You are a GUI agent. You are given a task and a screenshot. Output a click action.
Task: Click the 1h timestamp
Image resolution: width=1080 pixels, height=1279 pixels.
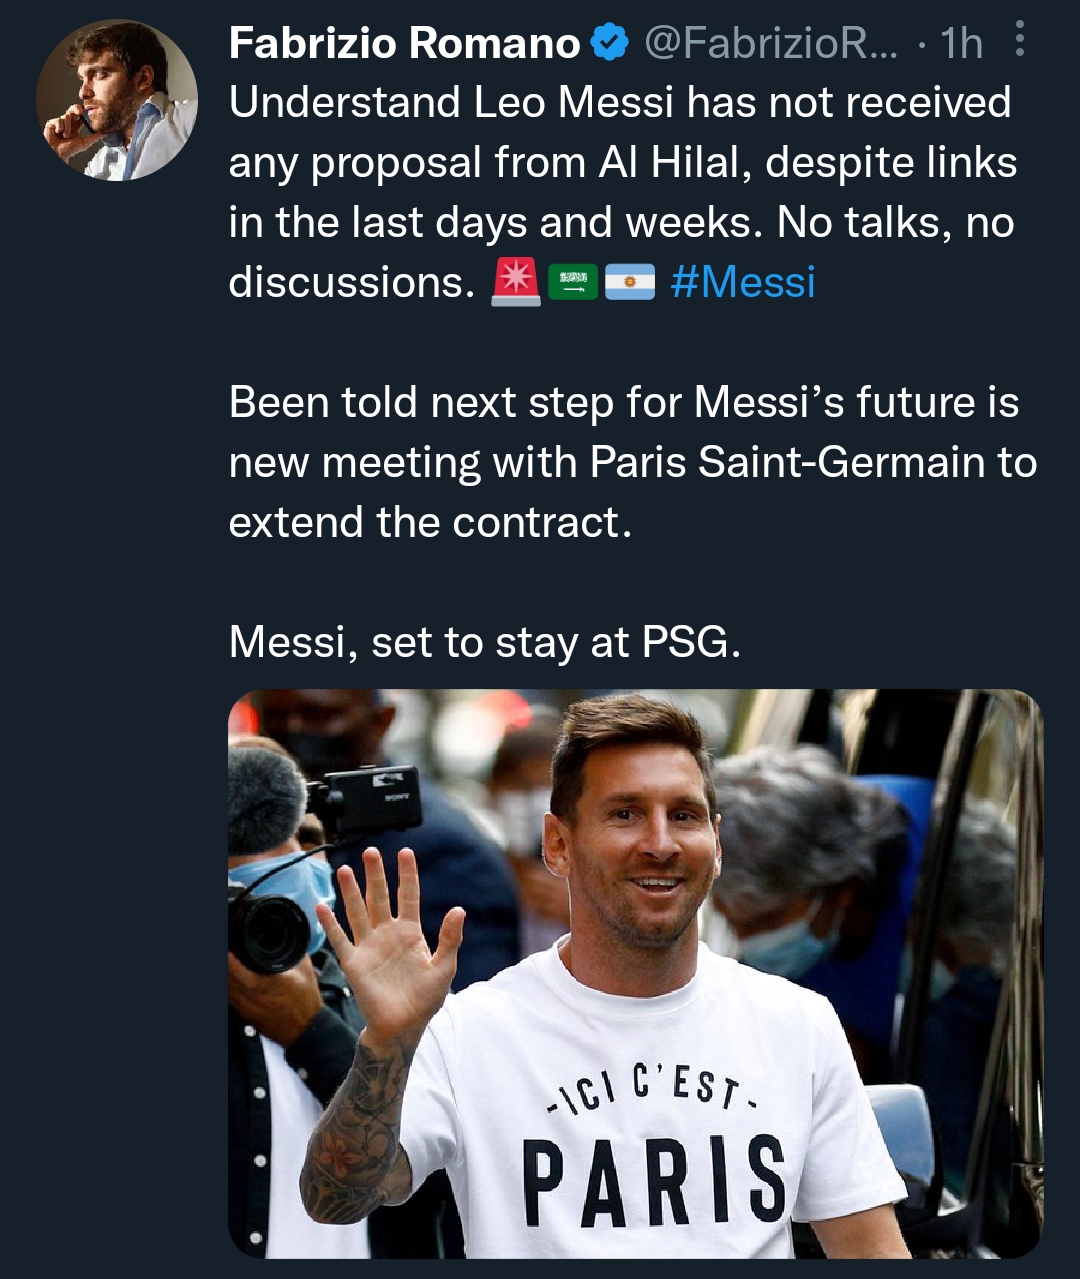coord(962,43)
